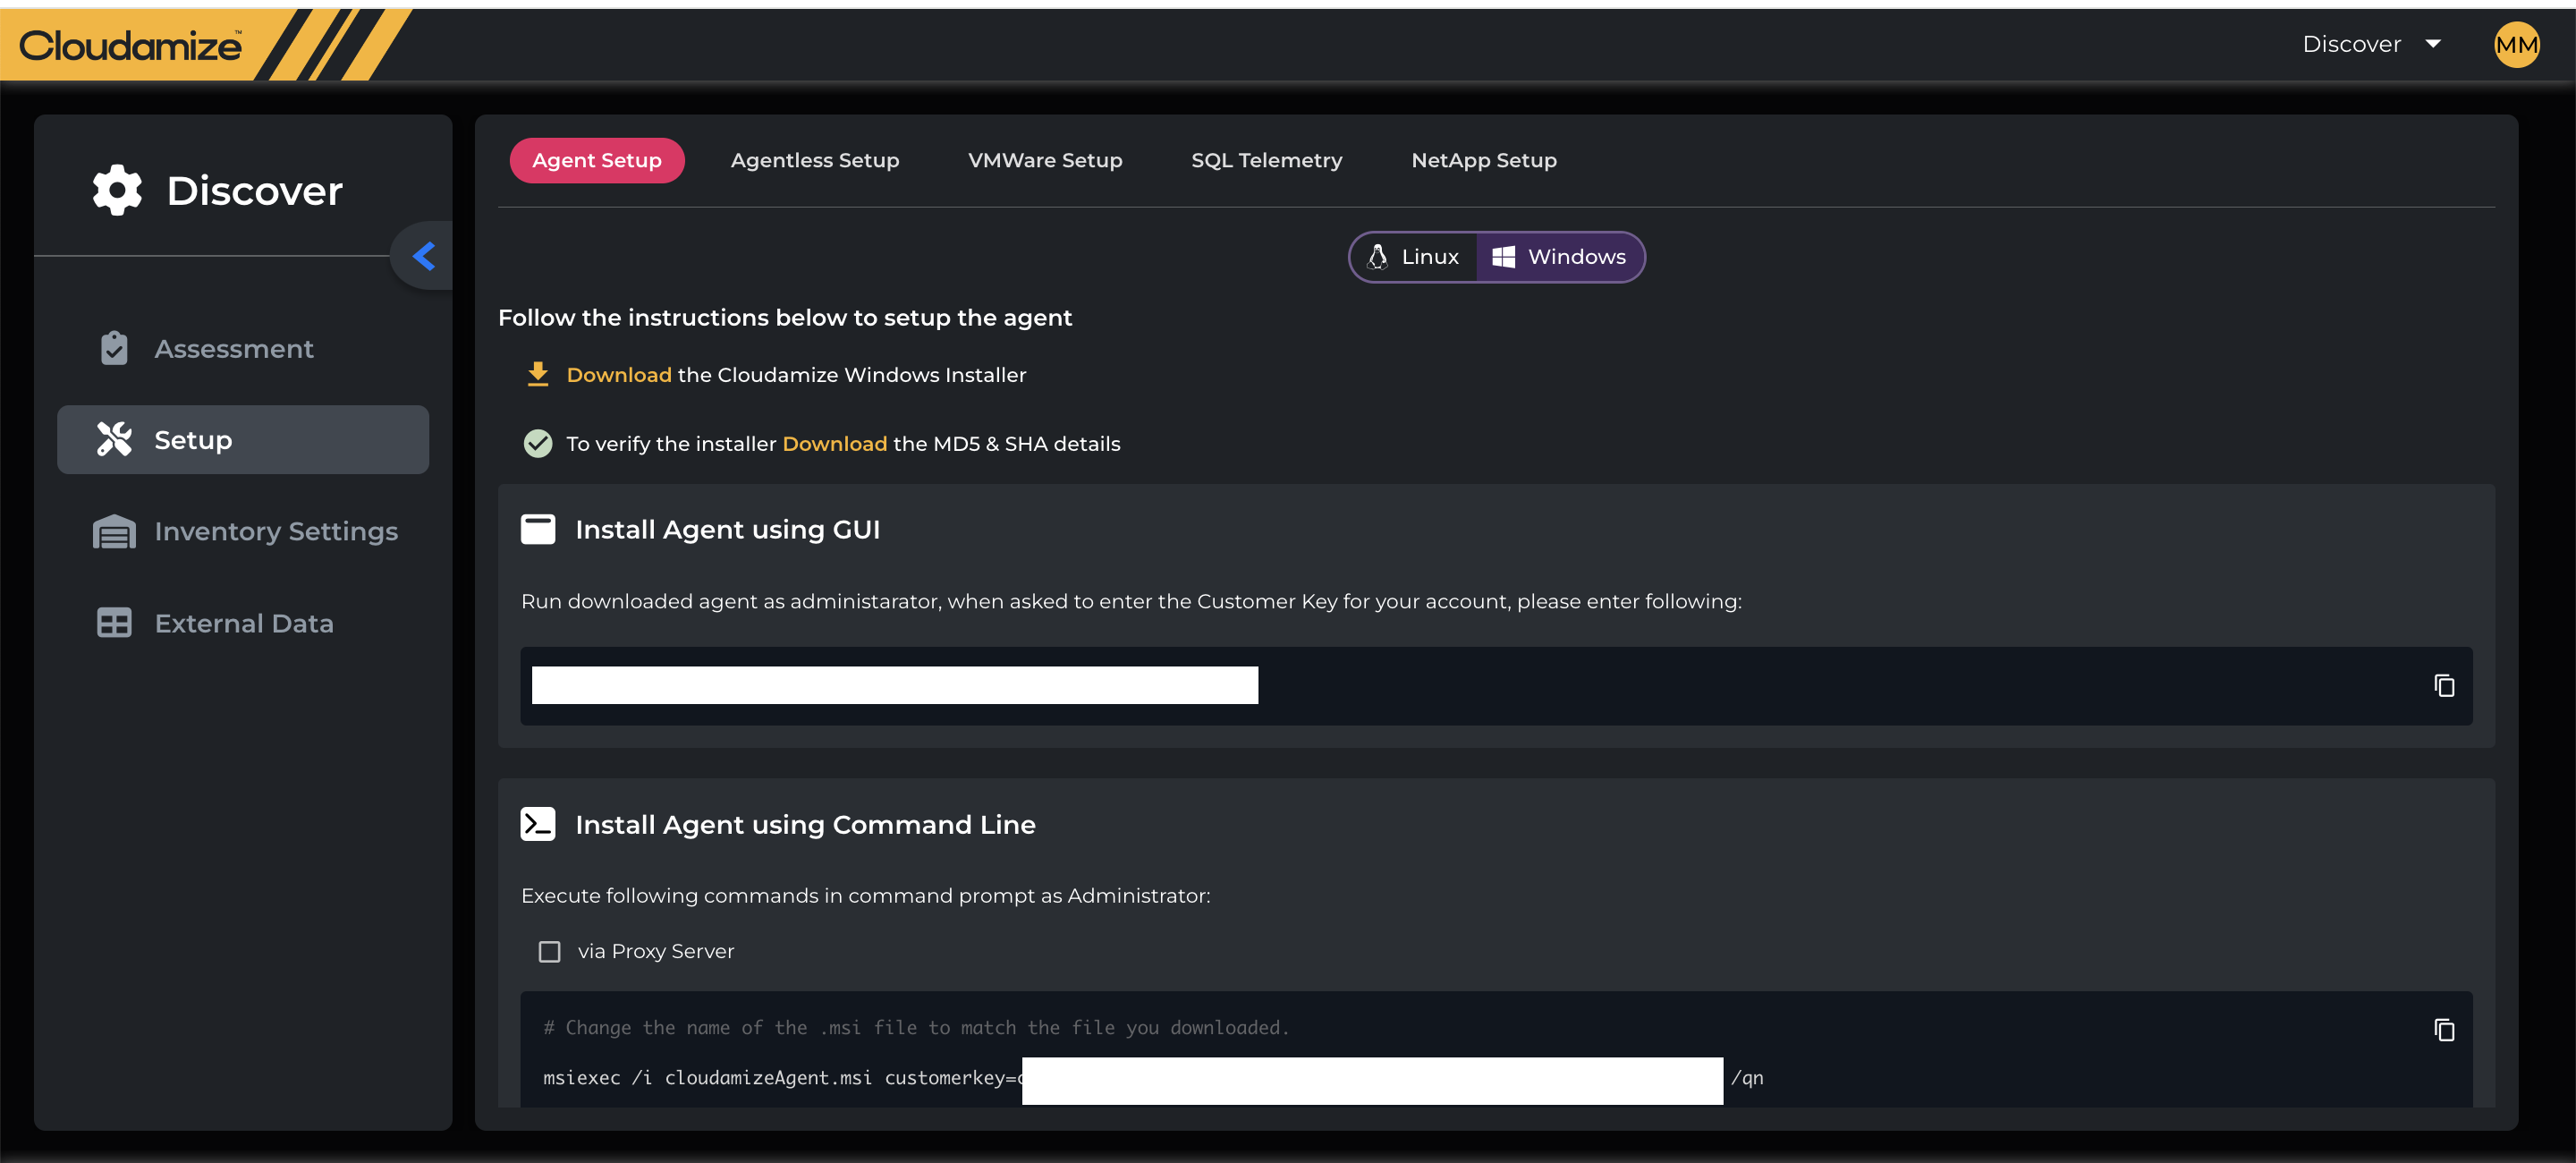Download the MD5 & SHA details link
The width and height of the screenshot is (2576, 1163).
(x=834, y=444)
